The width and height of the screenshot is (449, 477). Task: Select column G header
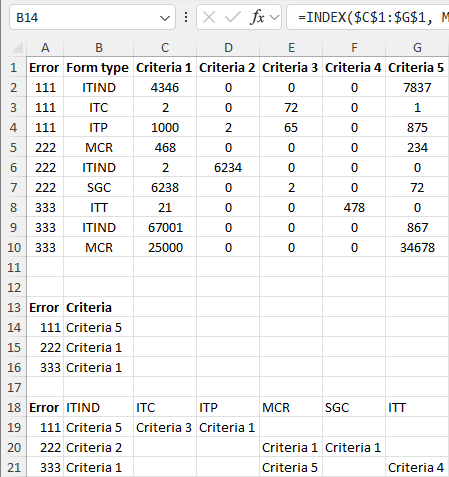pyautogui.click(x=417, y=48)
